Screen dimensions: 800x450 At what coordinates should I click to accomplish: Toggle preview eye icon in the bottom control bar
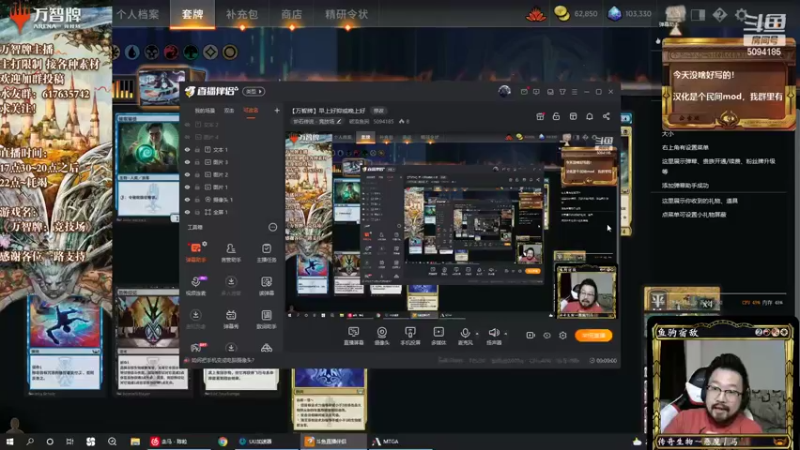(546, 335)
